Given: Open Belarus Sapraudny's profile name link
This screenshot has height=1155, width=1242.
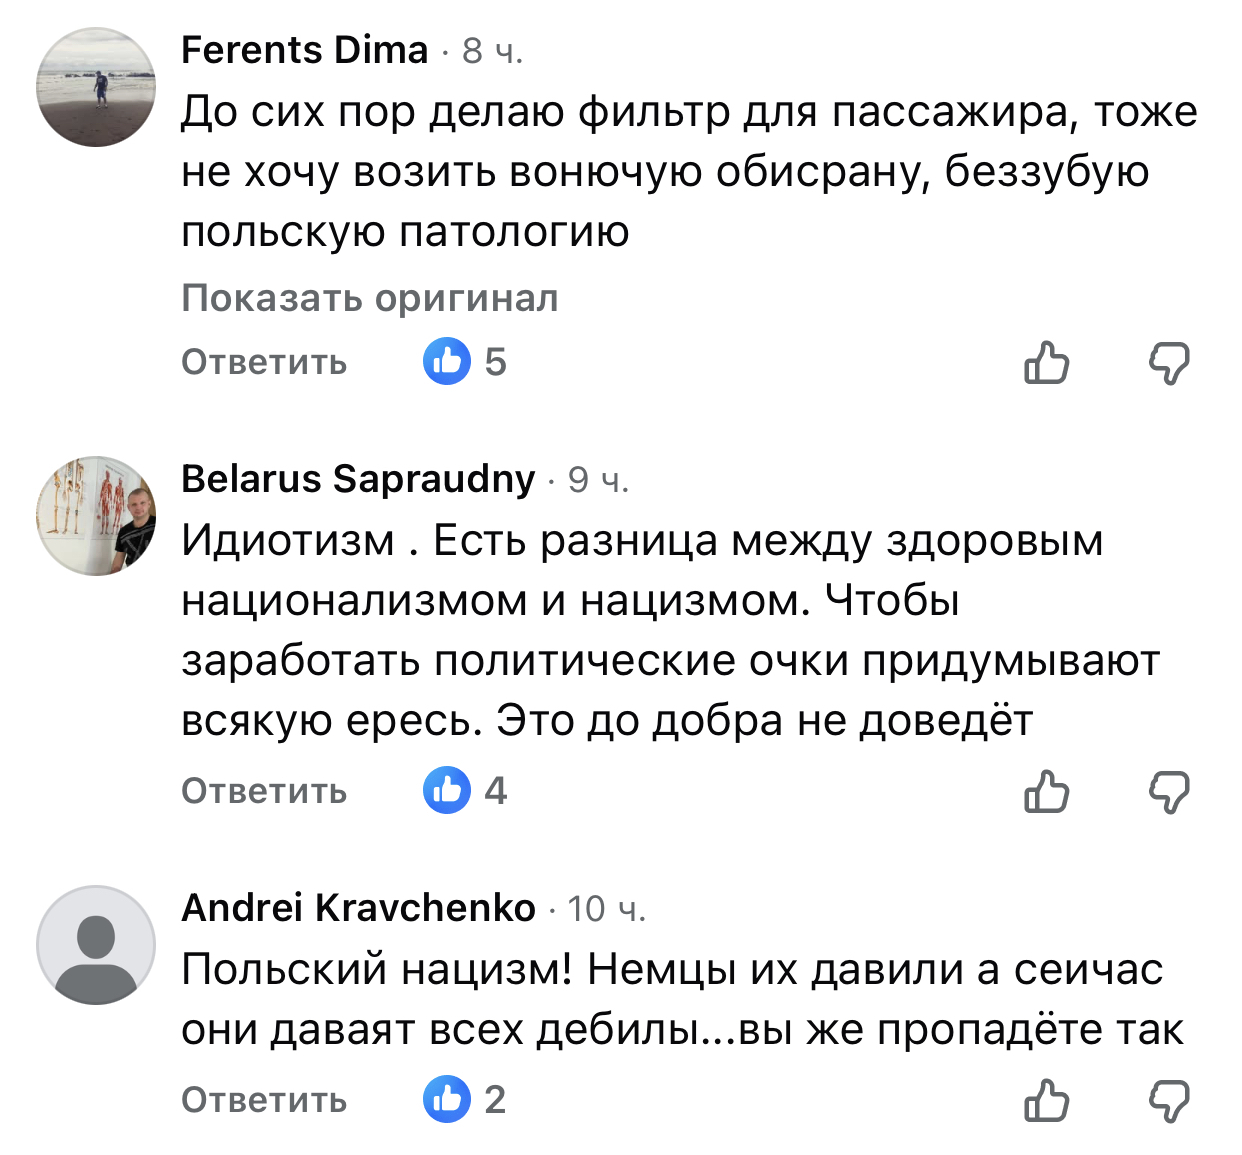Looking at the screenshot, I should click(358, 479).
